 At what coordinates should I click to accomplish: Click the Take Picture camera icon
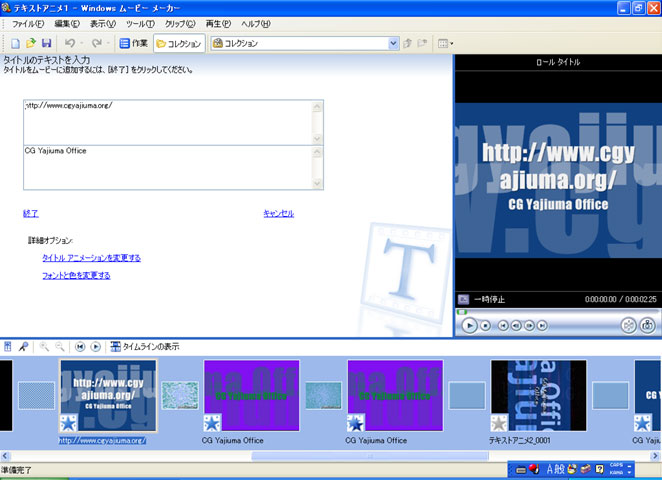[647, 325]
